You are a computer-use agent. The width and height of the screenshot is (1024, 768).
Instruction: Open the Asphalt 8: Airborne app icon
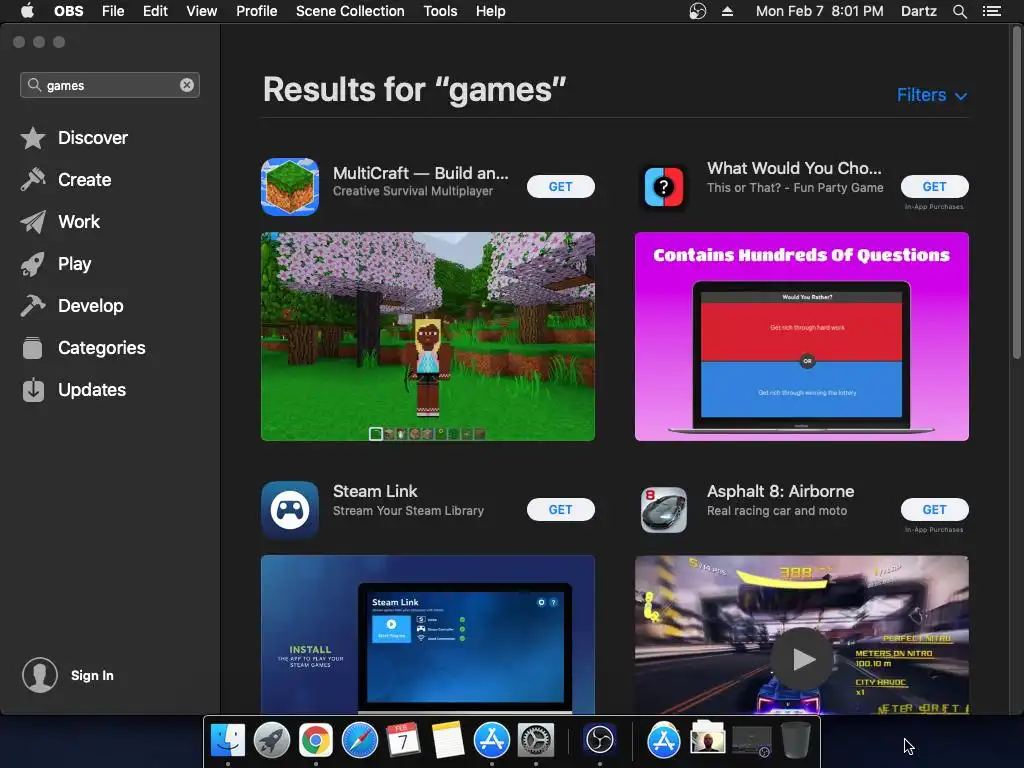pyautogui.click(x=664, y=509)
